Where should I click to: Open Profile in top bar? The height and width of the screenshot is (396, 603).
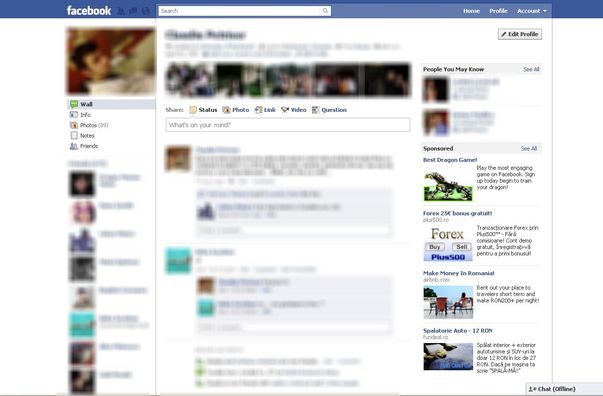pyautogui.click(x=498, y=11)
